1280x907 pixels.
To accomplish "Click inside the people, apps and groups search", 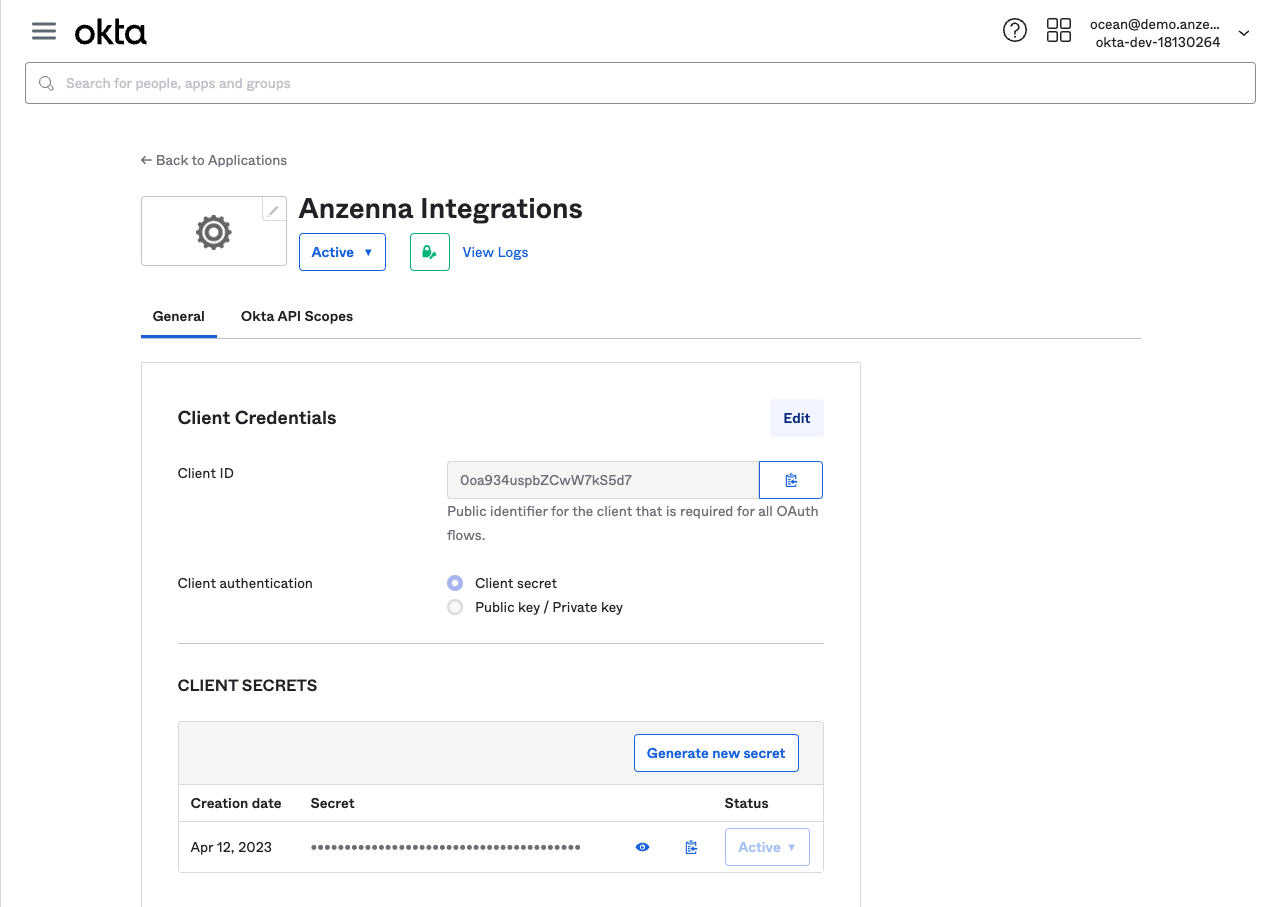I will coord(640,83).
